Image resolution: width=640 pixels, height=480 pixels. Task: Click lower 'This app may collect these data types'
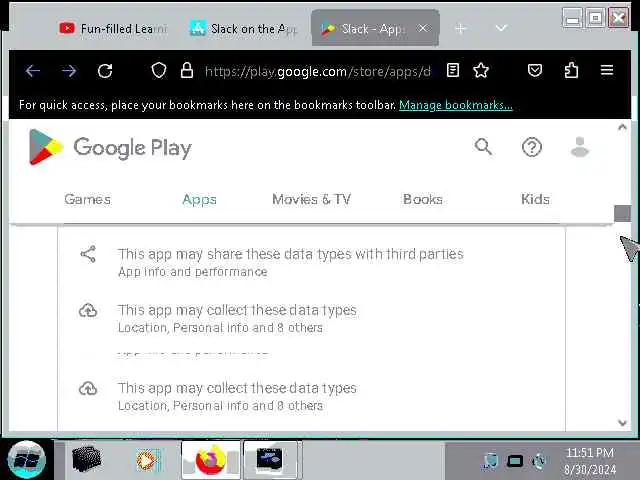237,388
